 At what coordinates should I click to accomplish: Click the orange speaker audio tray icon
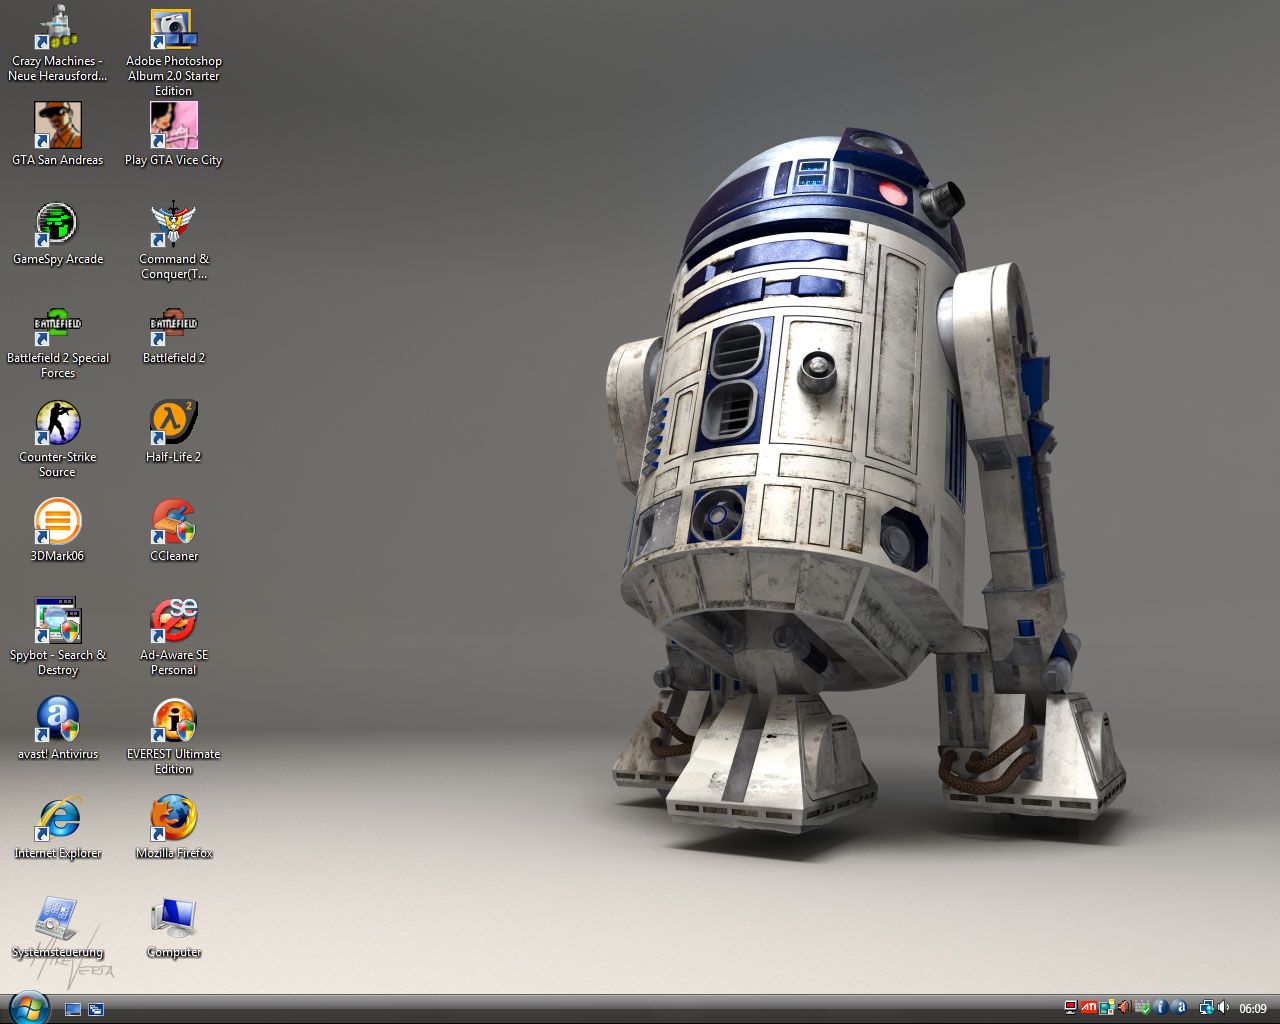click(x=1125, y=1008)
